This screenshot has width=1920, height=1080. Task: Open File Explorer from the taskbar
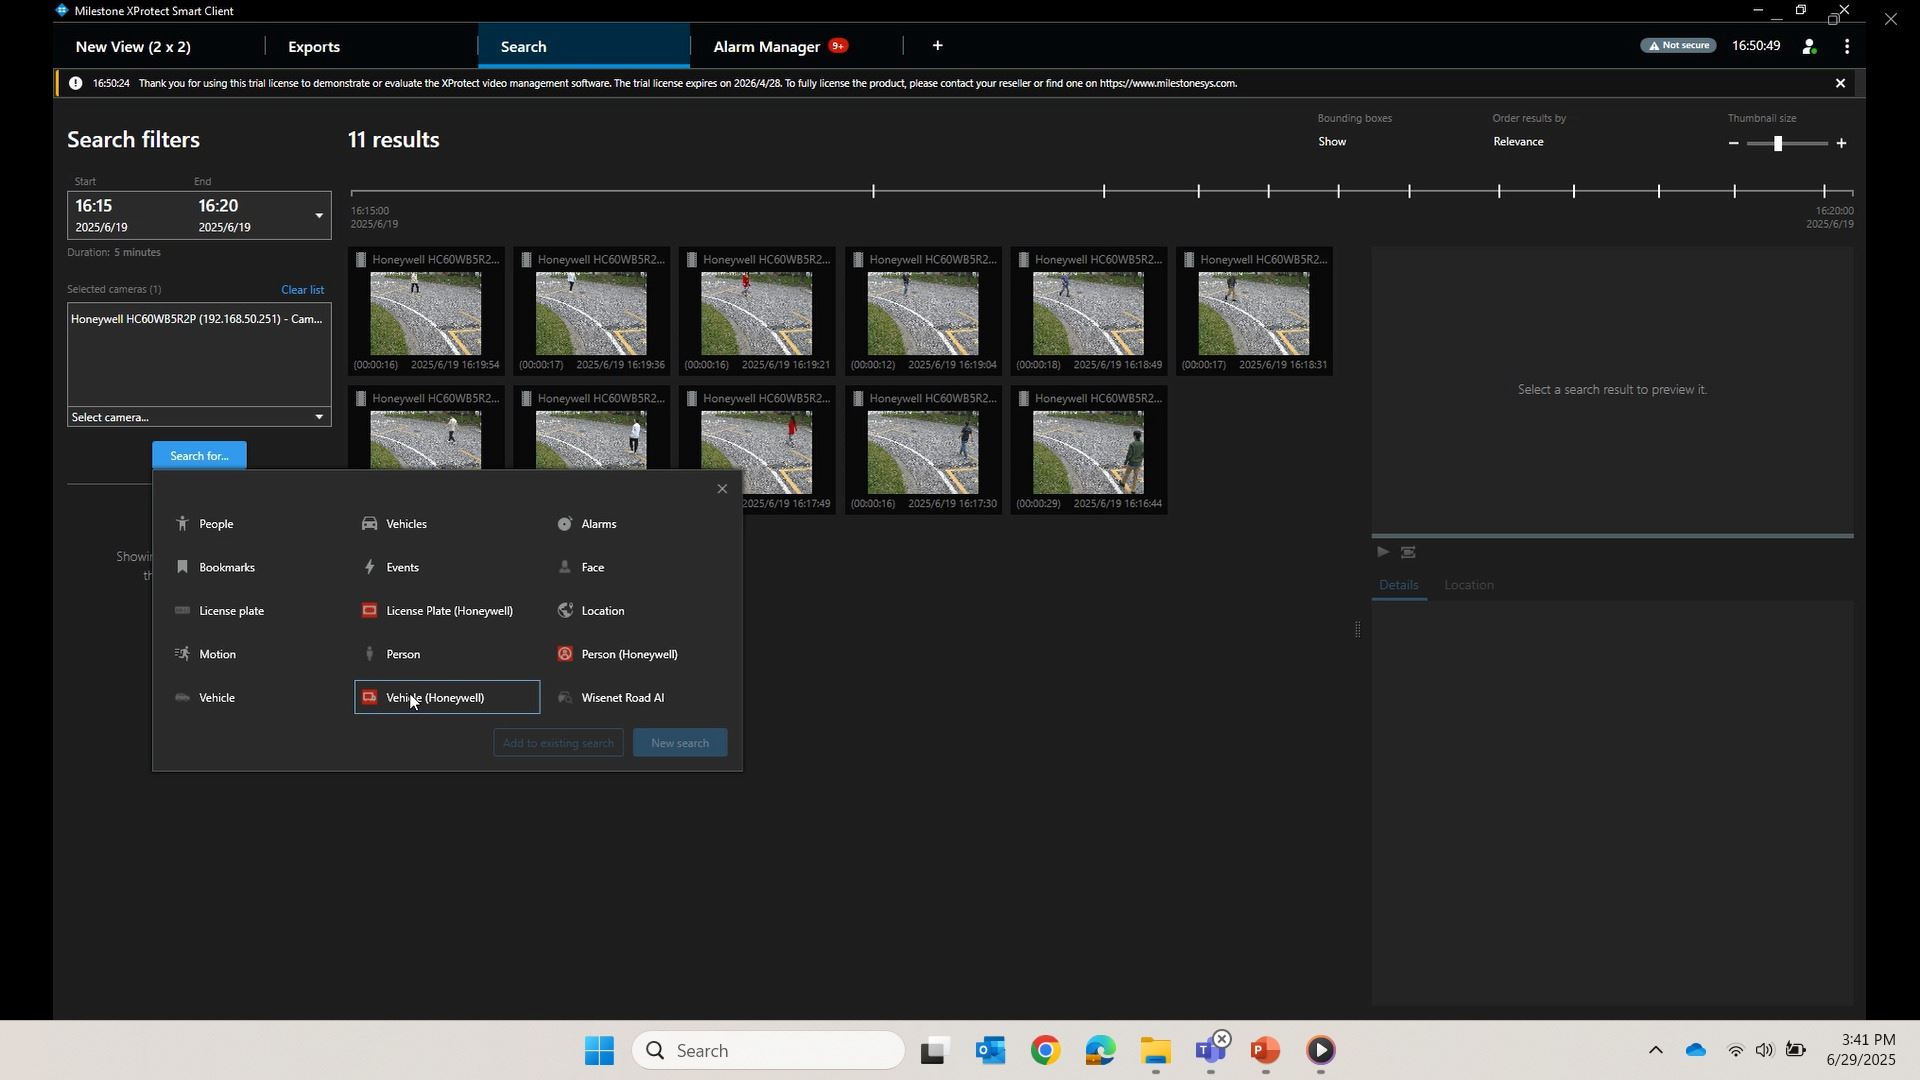tap(1155, 1051)
